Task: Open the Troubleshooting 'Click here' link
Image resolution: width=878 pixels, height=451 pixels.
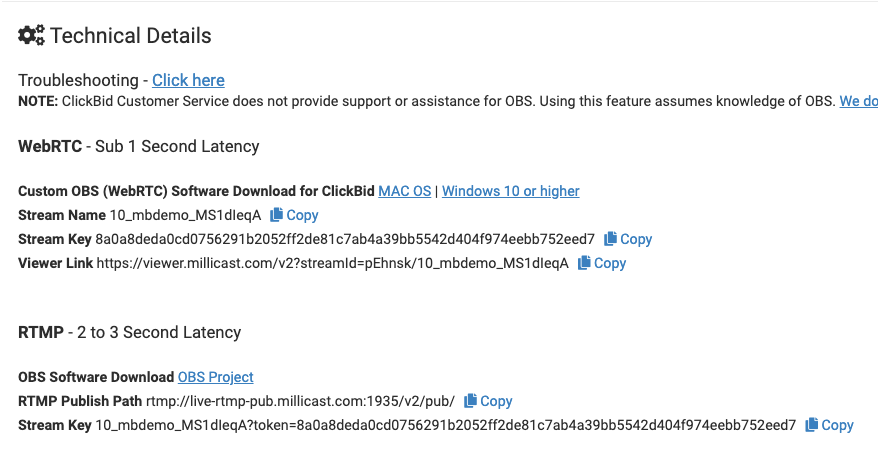Action: click(188, 80)
